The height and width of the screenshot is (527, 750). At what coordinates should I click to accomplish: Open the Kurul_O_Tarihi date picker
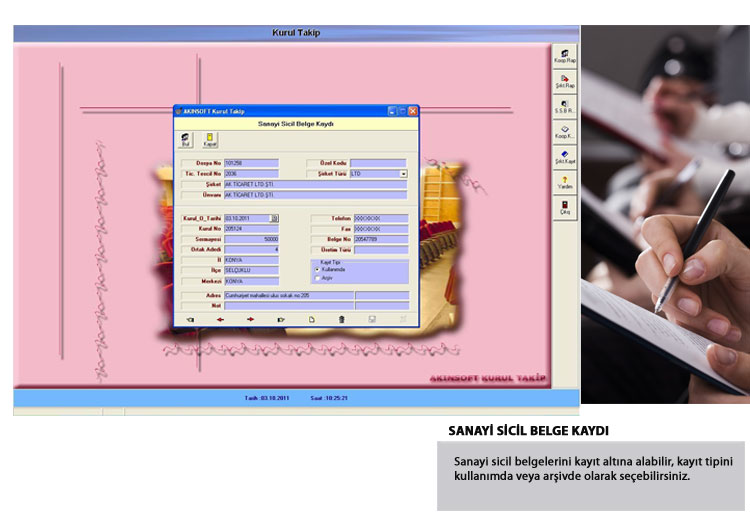(x=275, y=217)
